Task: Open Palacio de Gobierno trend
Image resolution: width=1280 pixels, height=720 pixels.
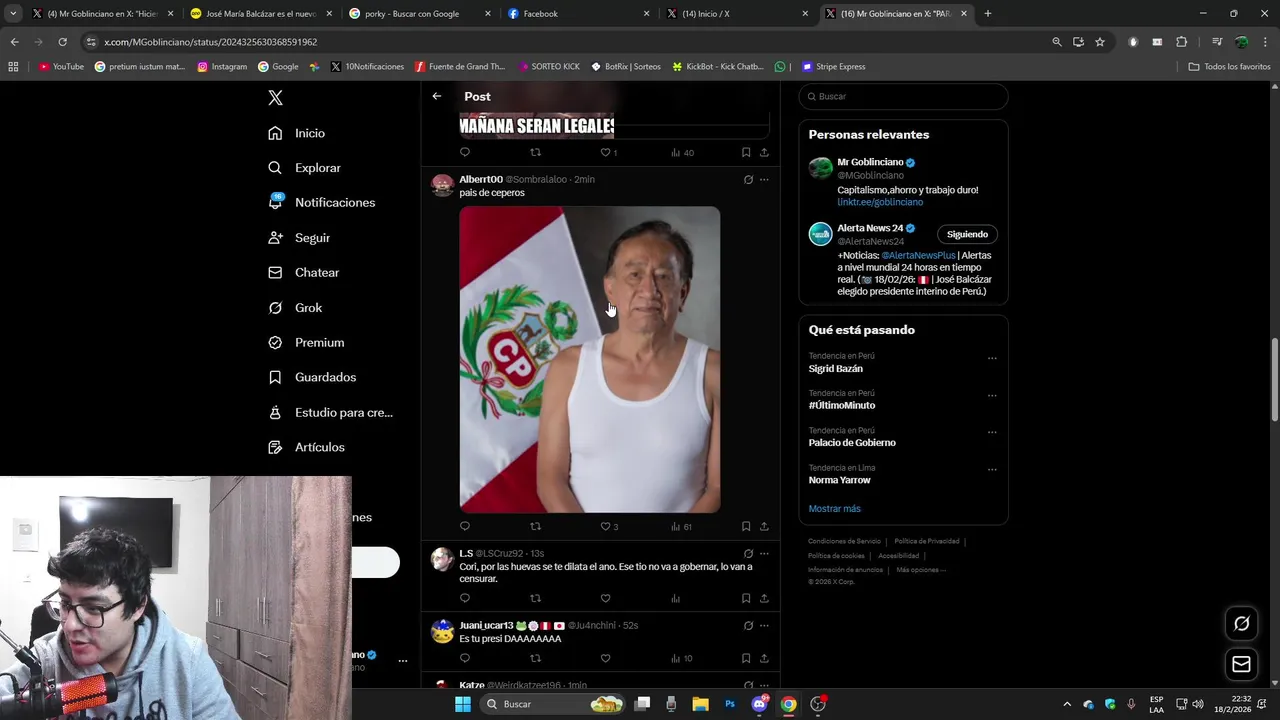Action: tap(852, 443)
